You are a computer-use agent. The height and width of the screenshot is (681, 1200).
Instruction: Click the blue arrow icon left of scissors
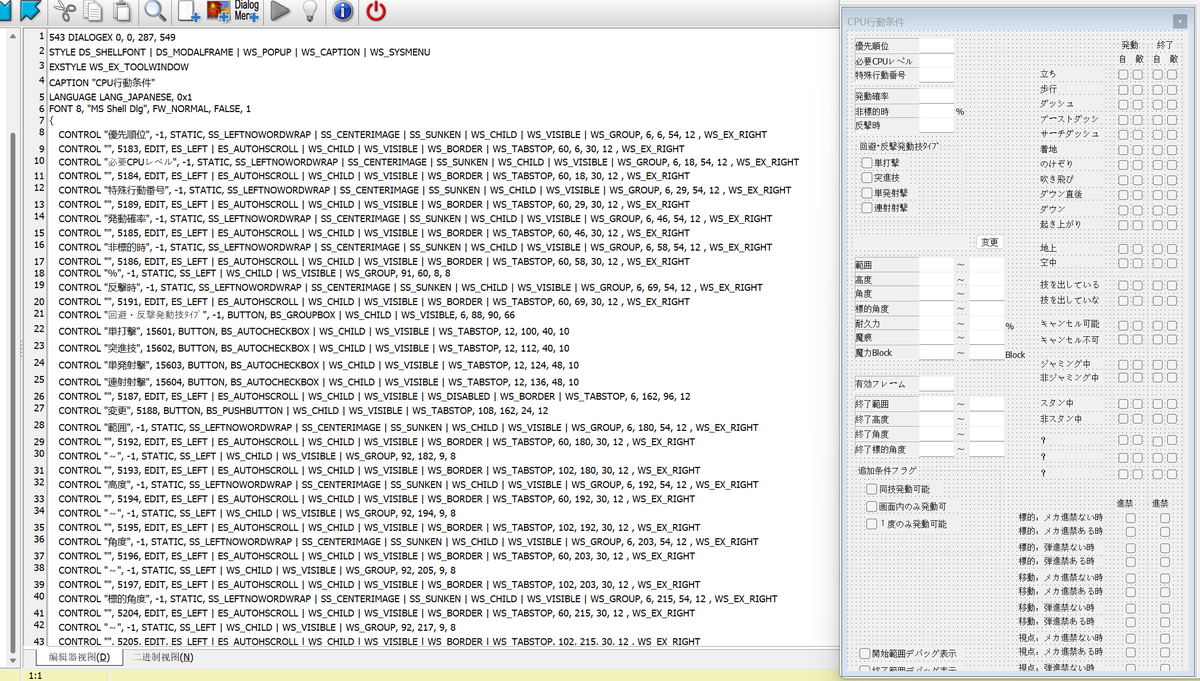31,11
